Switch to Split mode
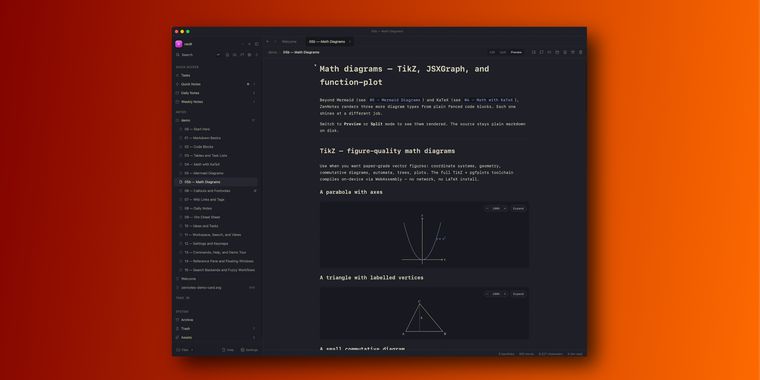Screen dimensions: 760x380 tap(503, 52)
